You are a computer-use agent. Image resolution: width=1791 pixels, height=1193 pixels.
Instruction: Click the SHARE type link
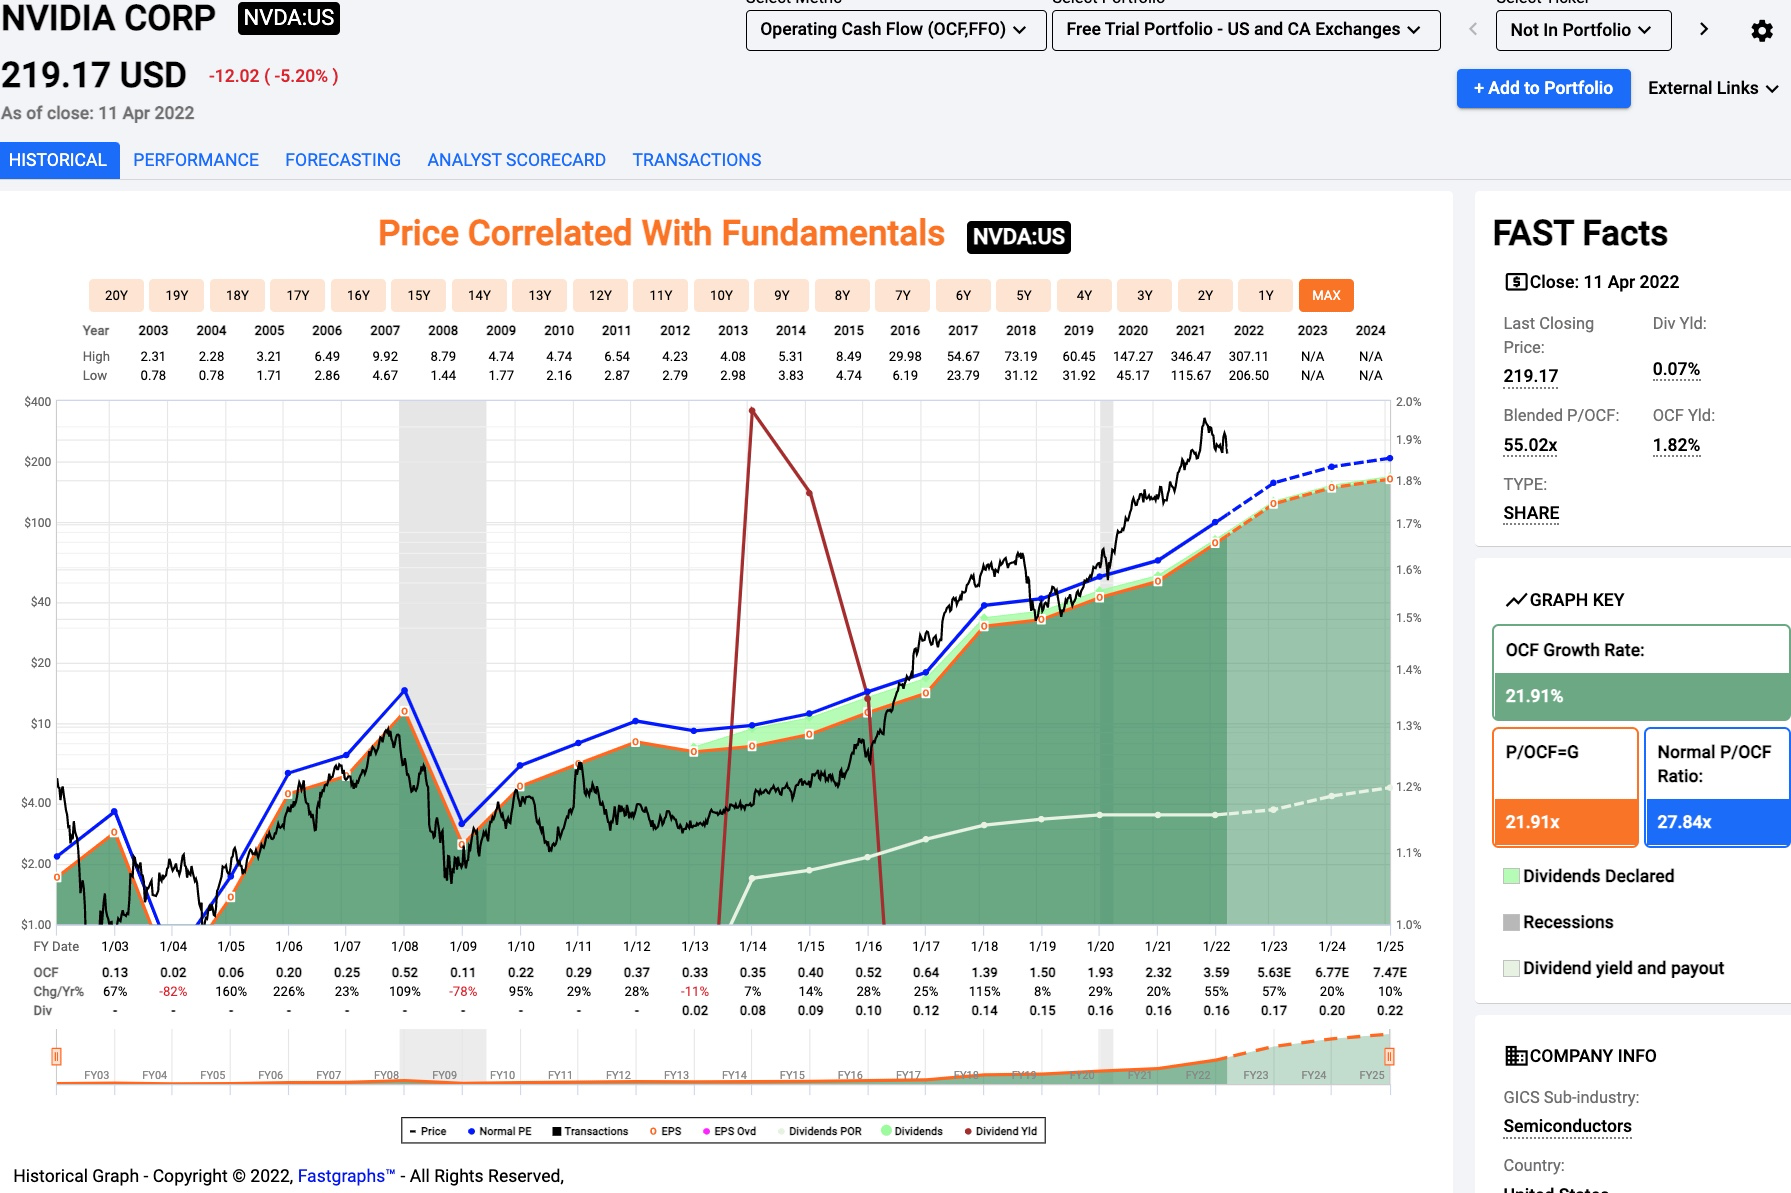click(1531, 513)
